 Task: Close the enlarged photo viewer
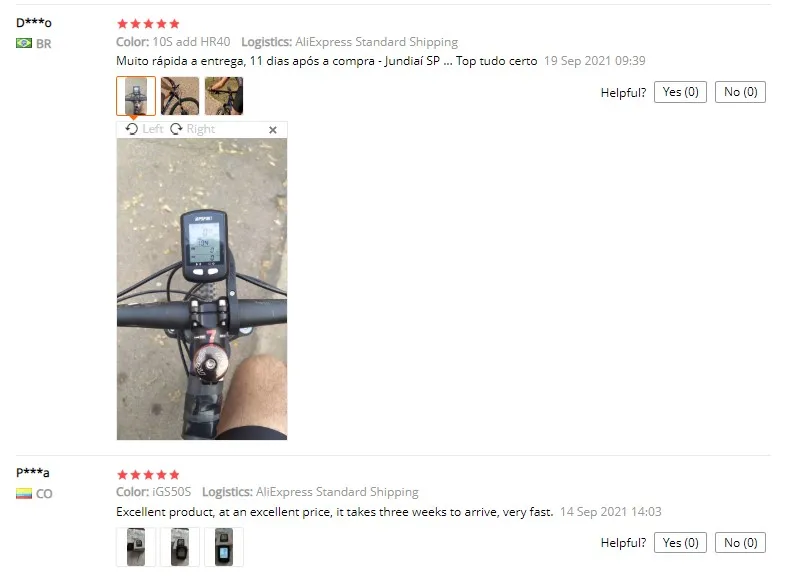[273, 130]
